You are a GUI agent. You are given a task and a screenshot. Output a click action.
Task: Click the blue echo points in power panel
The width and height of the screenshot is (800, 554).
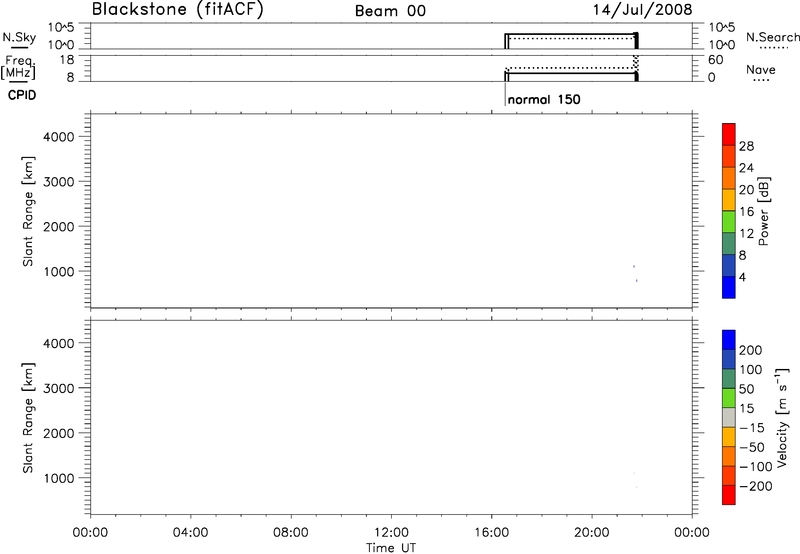pos(635,273)
